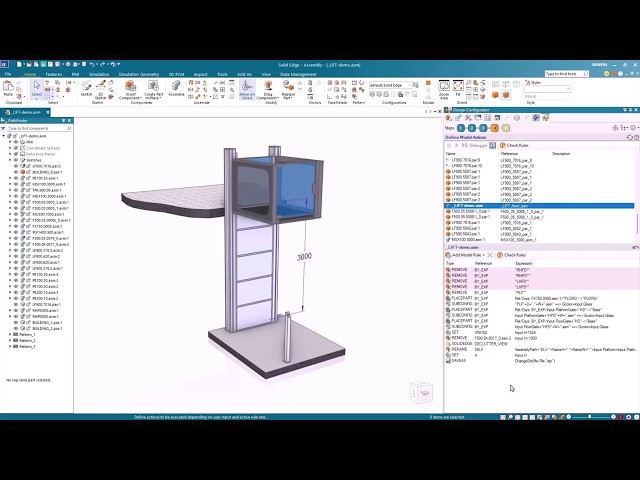Viewport: 640px width, 480px height.
Task: Click the Paste tool in Clipboard group
Action: coord(8,89)
